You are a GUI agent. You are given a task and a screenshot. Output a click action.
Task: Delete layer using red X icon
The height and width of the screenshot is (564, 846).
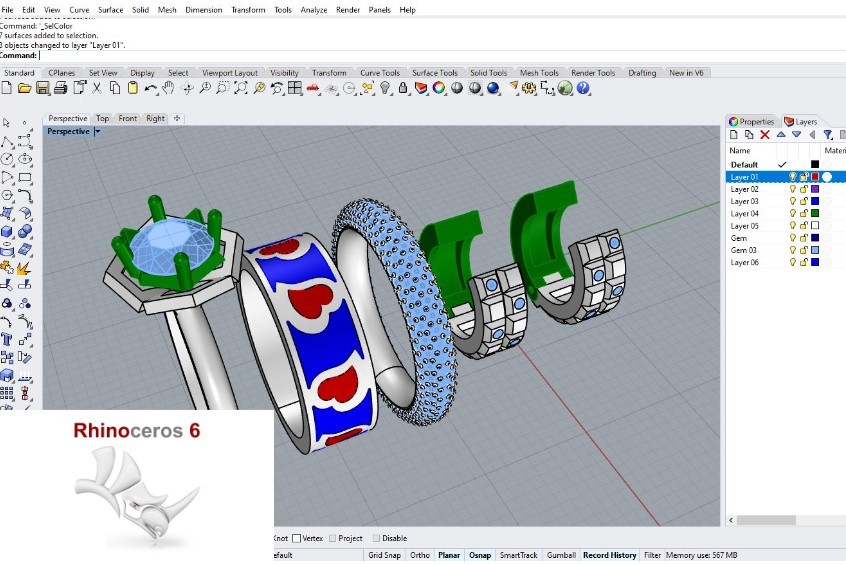765,134
